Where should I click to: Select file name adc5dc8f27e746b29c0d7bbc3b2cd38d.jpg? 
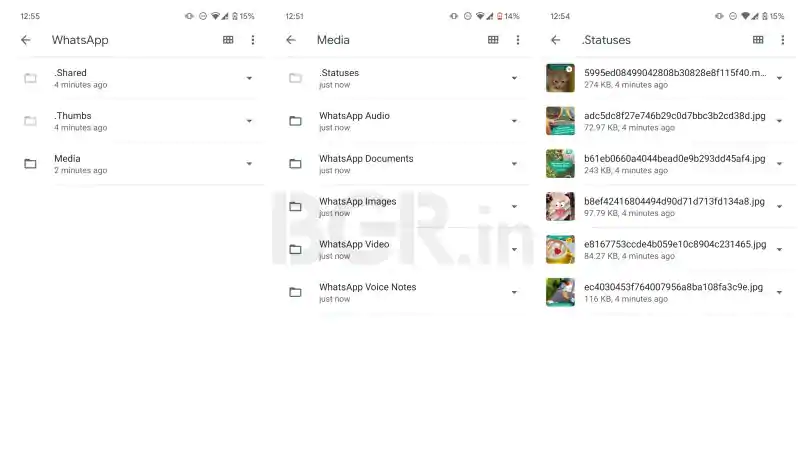point(675,116)
